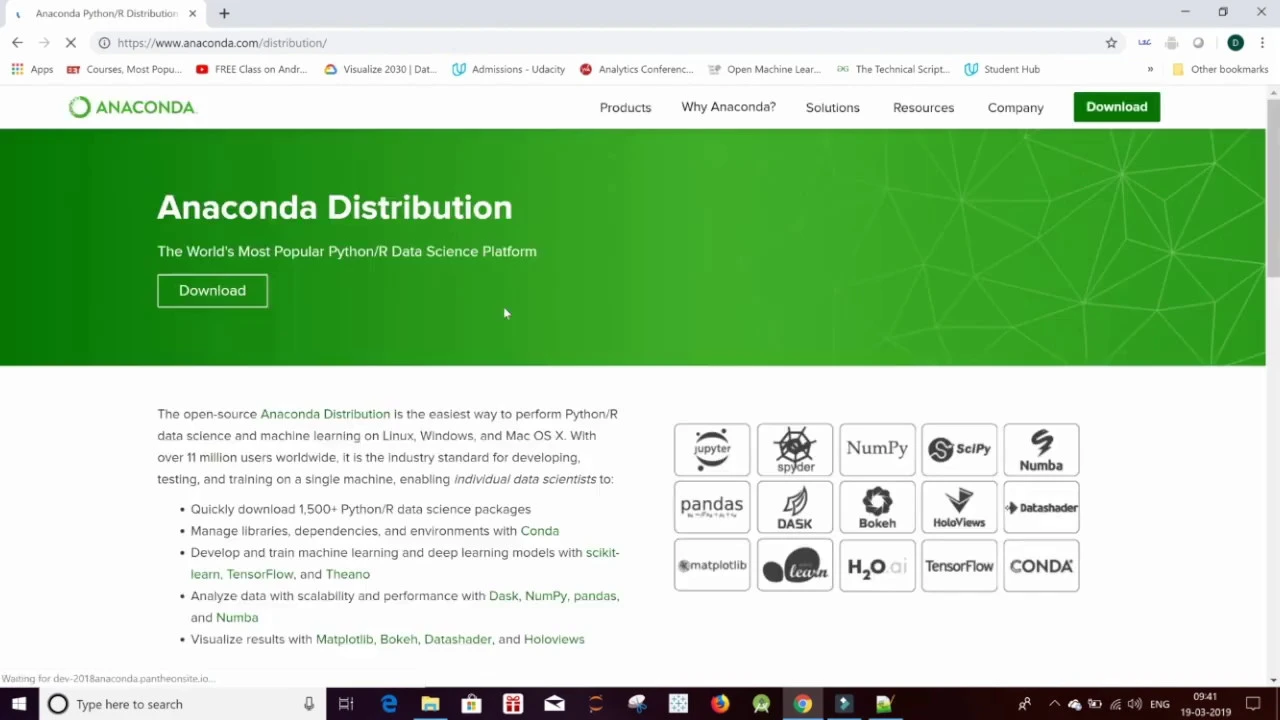Open notification center on taskbar
The image size is (1280, 720).
[1253, 704]
